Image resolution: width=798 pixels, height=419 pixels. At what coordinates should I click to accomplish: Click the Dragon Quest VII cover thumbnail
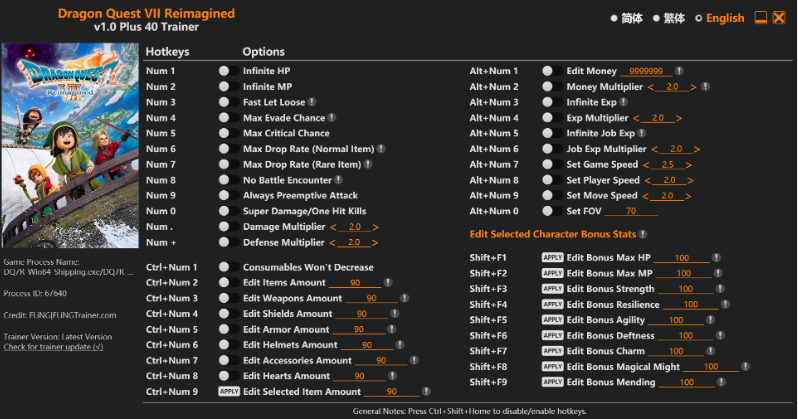pos(70,146)
